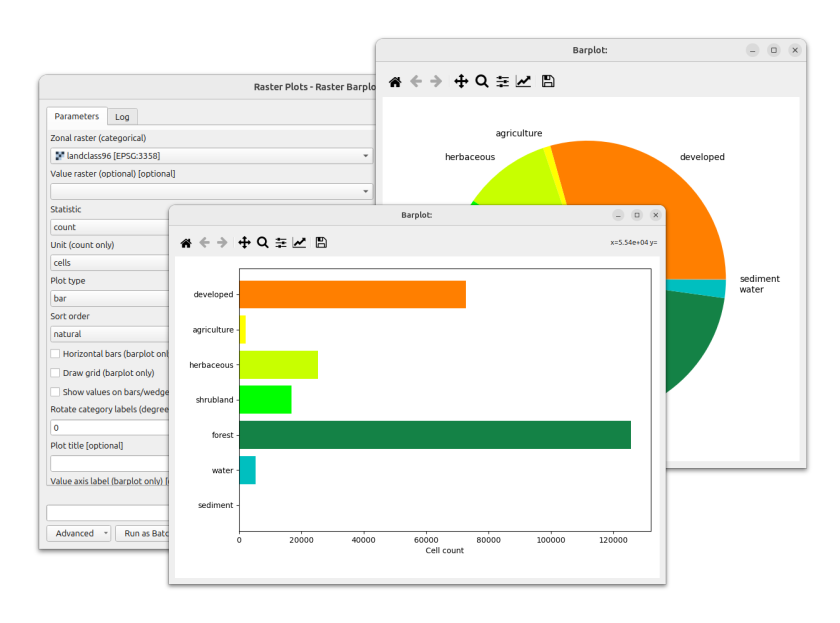The image size is (840, 623).
Task: Switch to the Log tab
Action: pos(122,117)
